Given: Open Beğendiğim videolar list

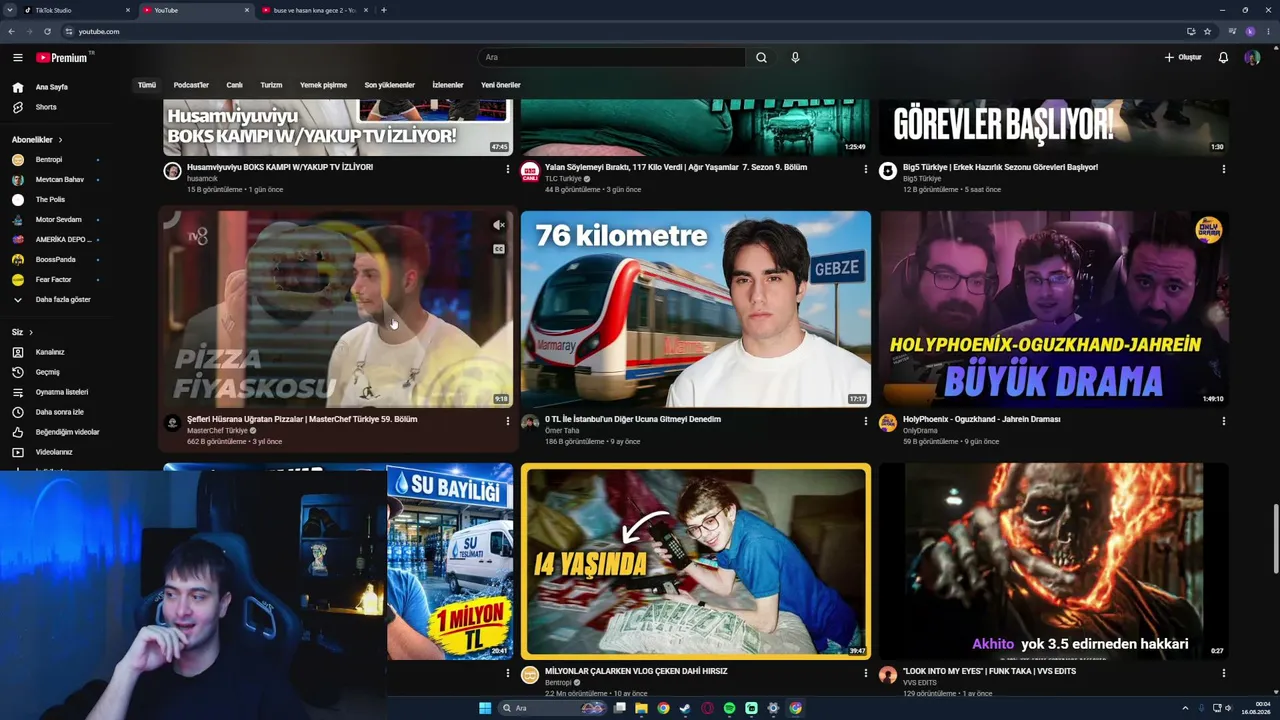Looking at the screenshot, I should click(x=67, y=432).
